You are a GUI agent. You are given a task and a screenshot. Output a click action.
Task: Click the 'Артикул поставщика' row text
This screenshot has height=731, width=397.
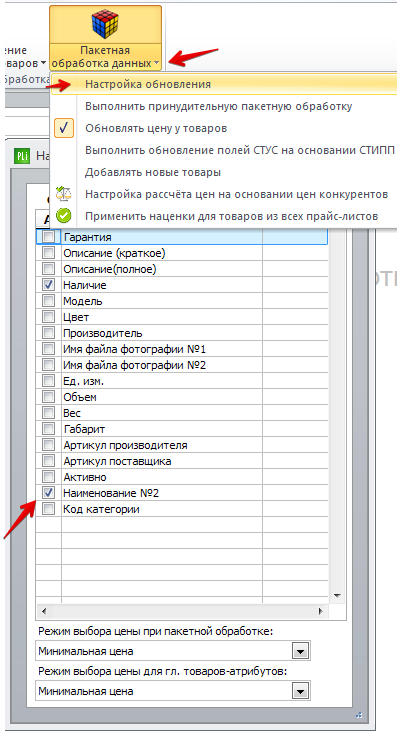pos(117,462)
